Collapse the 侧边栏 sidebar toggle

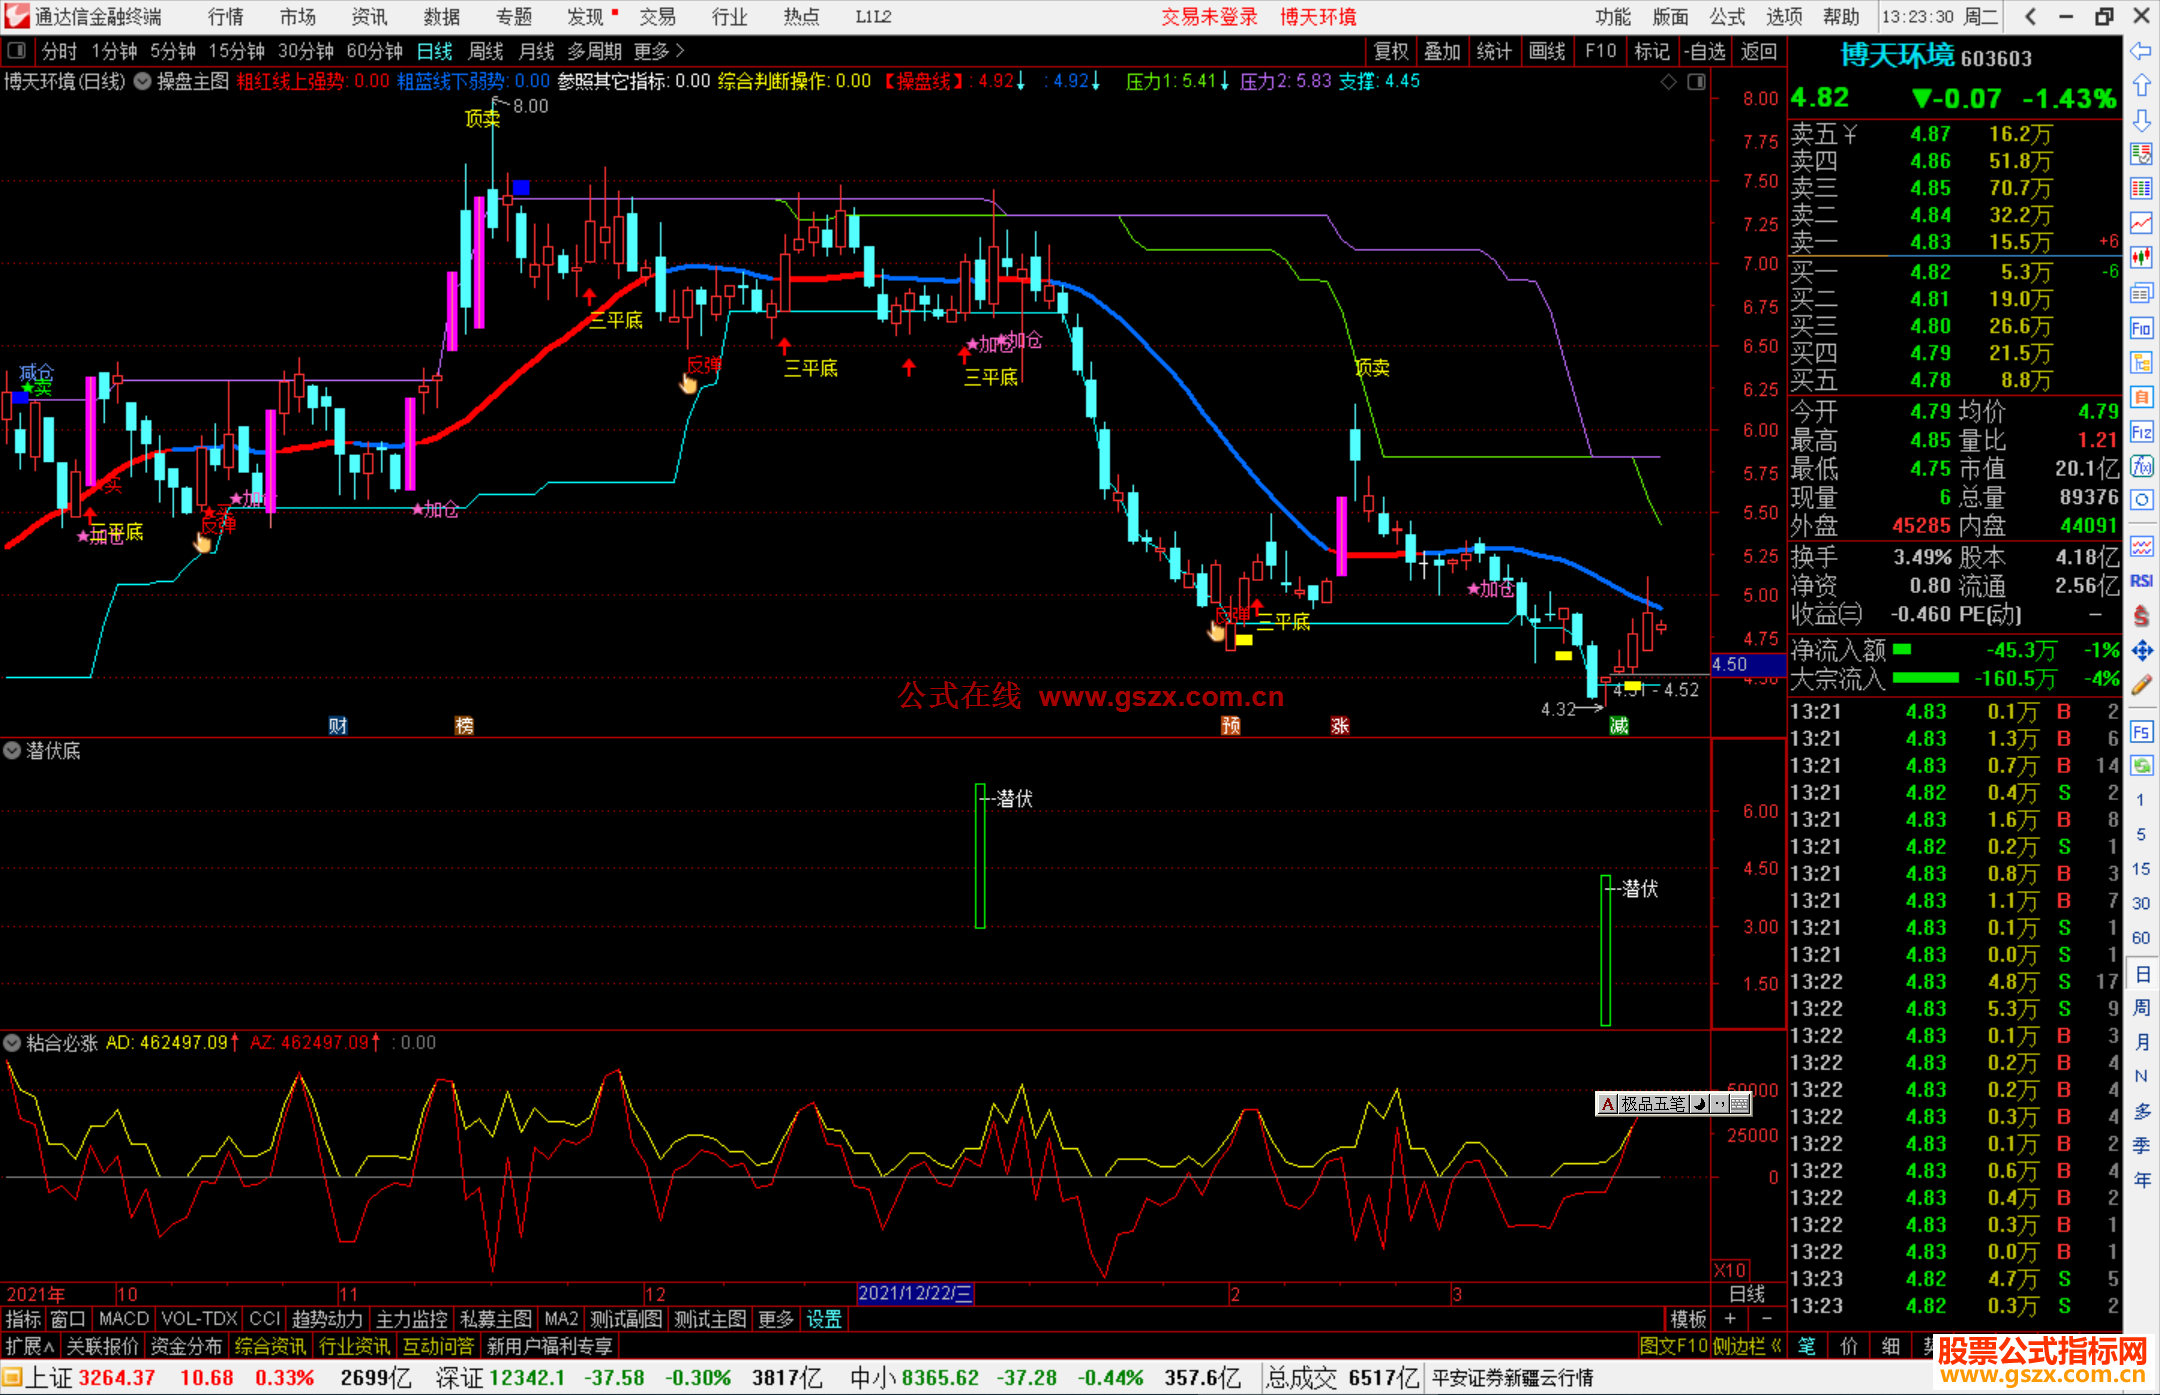(x=1748, y=1346)
